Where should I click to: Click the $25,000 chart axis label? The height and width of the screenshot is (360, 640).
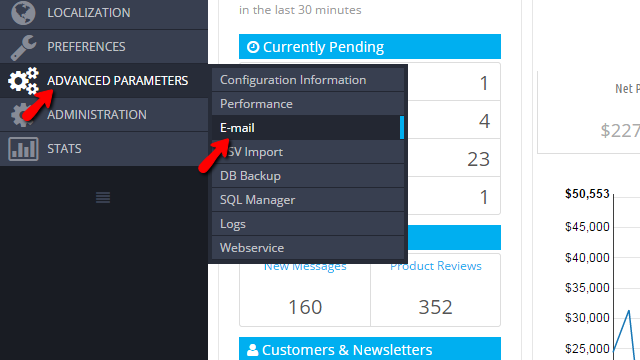pyautogui.click(x=587, y=349)
